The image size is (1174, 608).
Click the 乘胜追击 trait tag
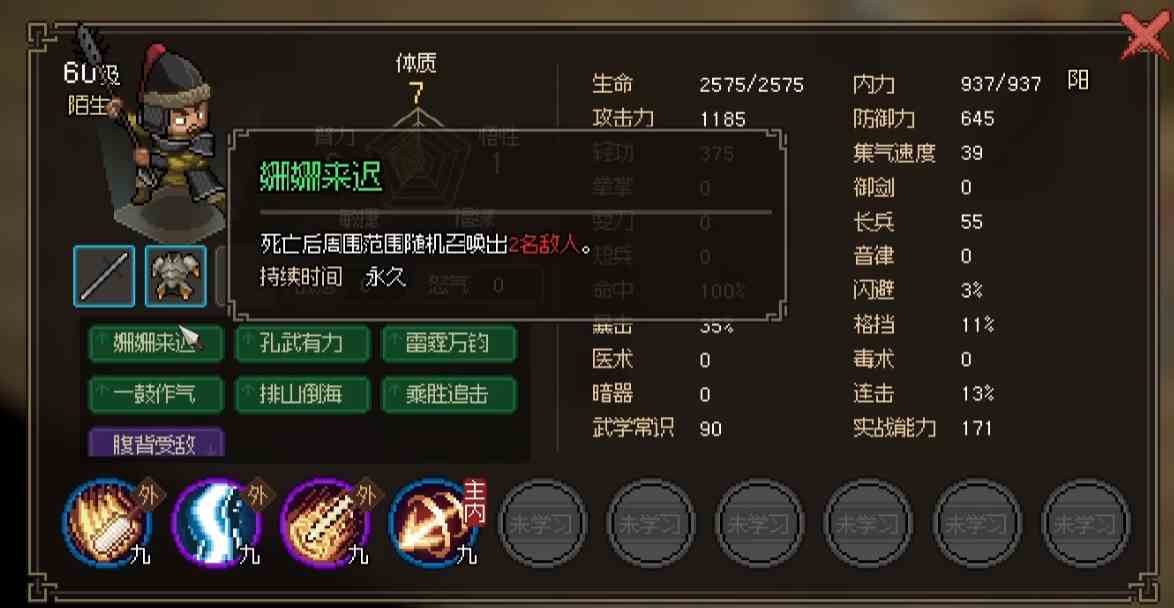[449, 394]
